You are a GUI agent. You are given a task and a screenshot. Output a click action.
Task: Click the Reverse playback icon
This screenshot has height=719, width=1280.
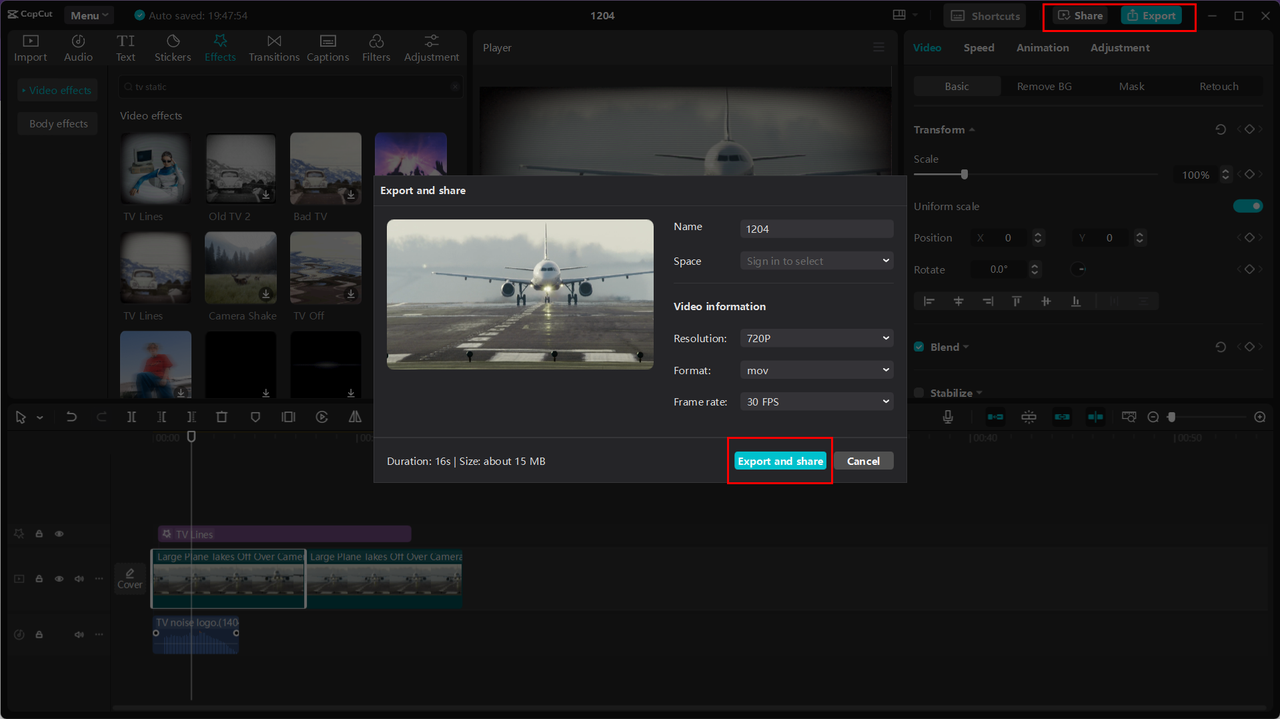click(x=322, y=417)
